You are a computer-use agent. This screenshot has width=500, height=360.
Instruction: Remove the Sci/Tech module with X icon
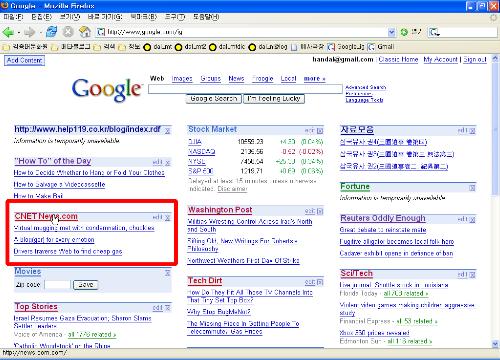(x=472, y=275)
